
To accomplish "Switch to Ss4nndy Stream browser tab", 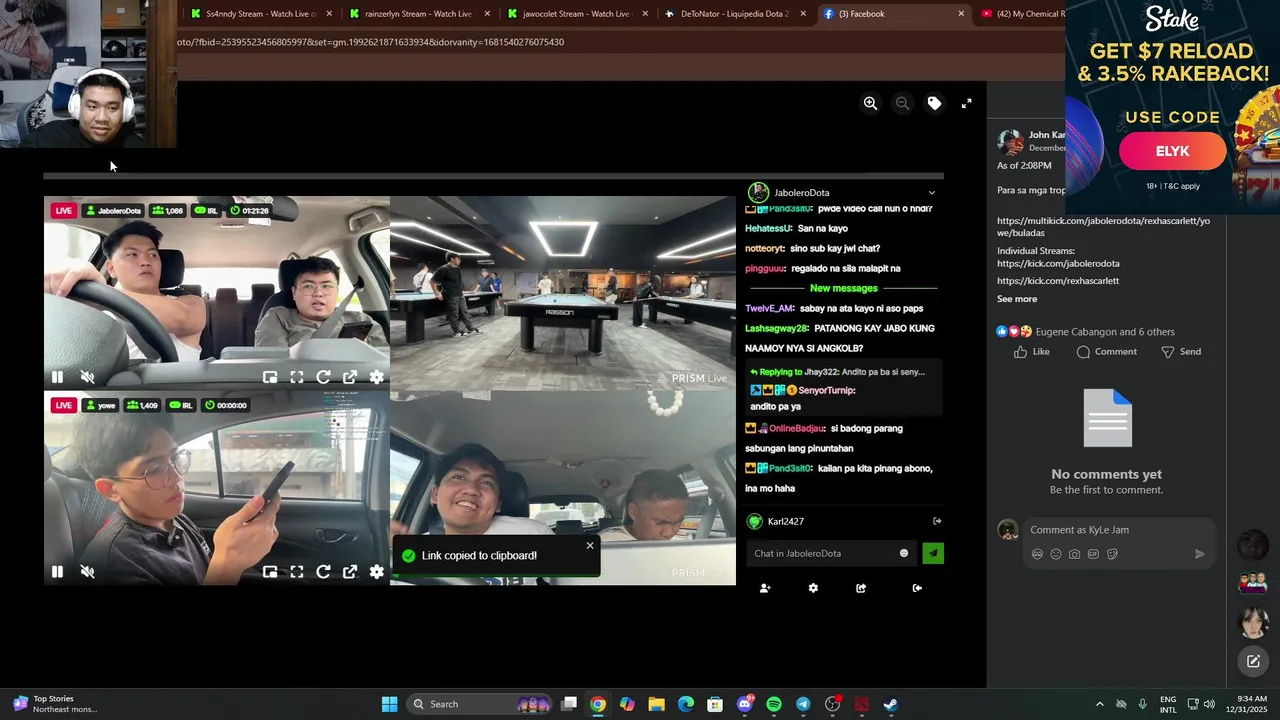I will click(260, 14).
